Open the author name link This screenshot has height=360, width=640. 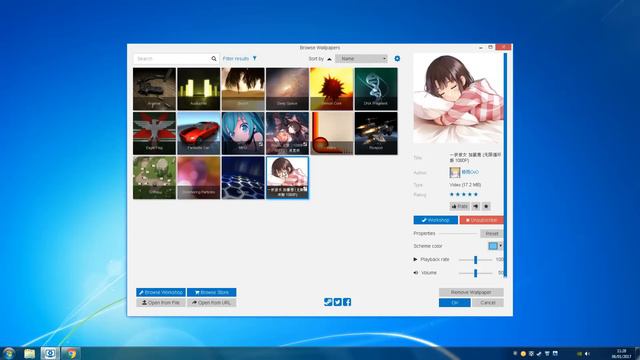[470, 172]
